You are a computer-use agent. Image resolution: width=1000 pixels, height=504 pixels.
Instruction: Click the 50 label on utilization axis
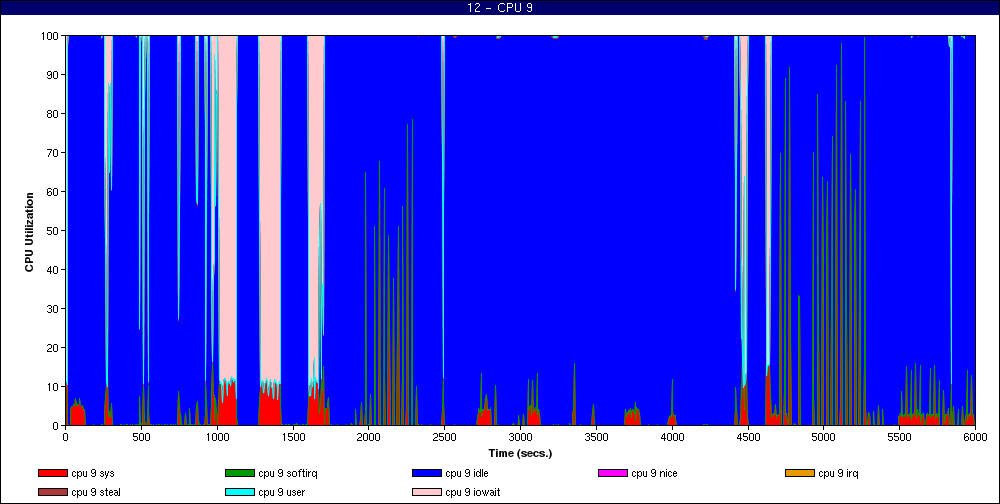click(x=53, y=230)
